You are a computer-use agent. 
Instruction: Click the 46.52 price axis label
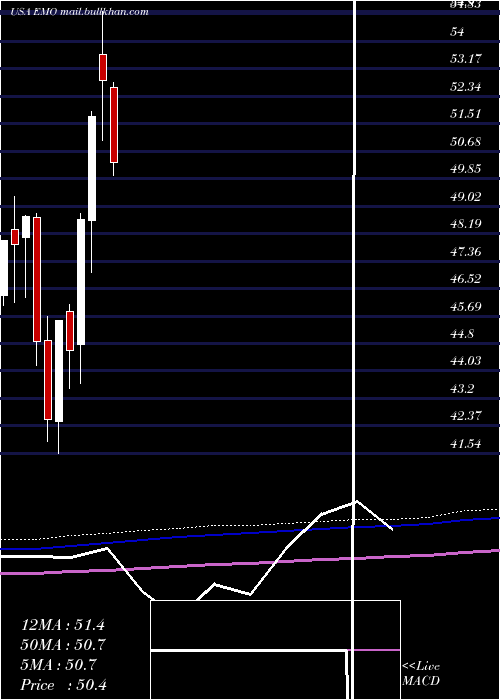466,279
